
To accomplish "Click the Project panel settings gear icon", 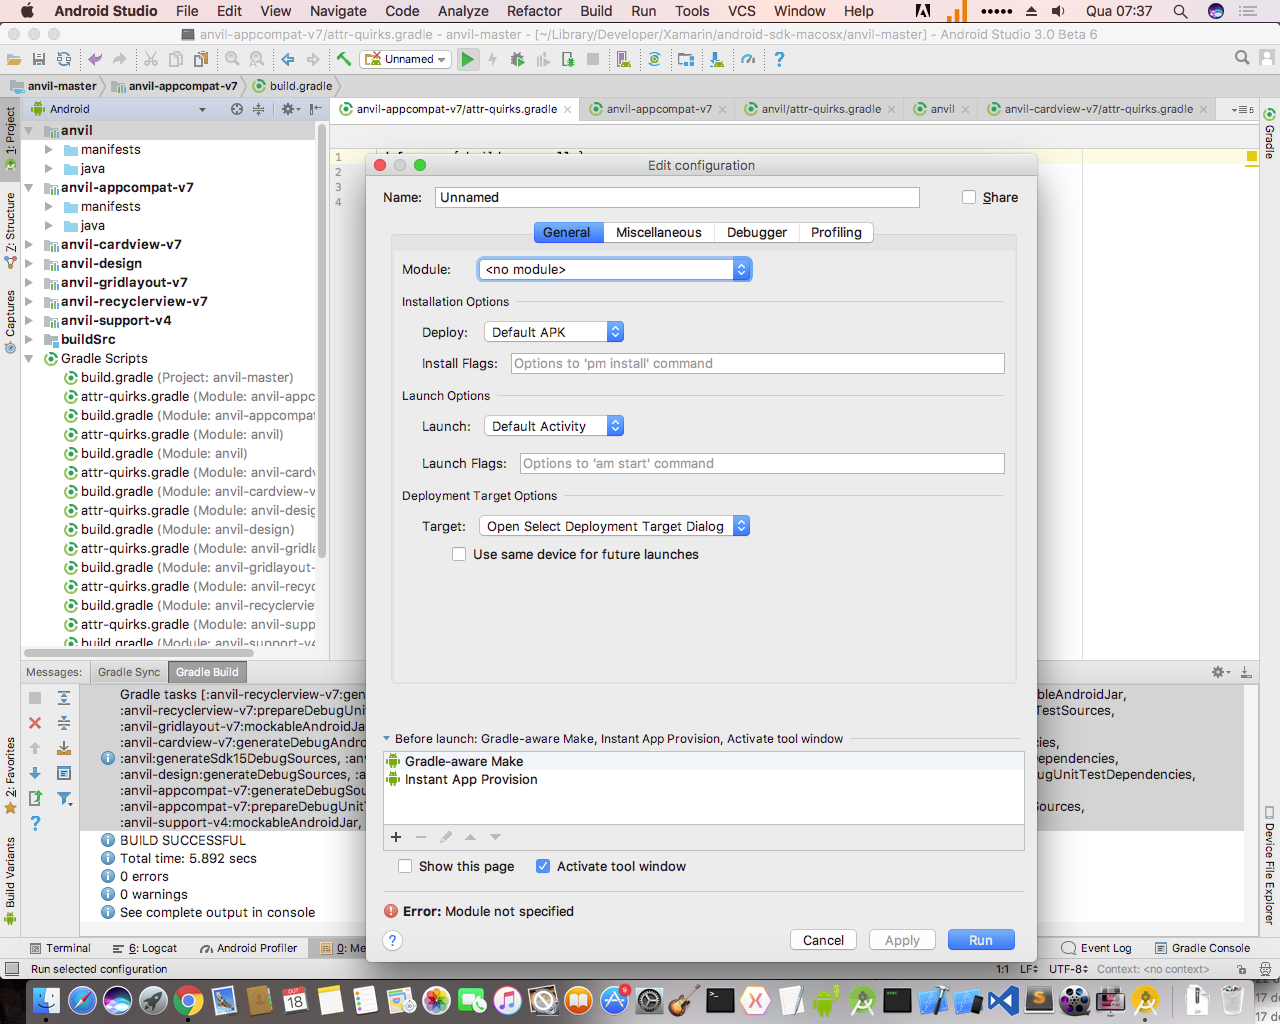I will [x=288, y=109].
